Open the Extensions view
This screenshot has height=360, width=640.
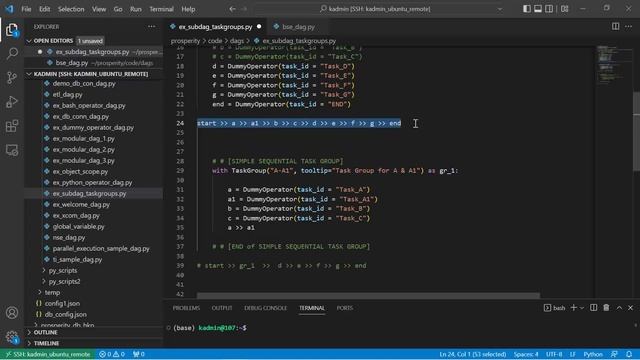coord(12,126)
